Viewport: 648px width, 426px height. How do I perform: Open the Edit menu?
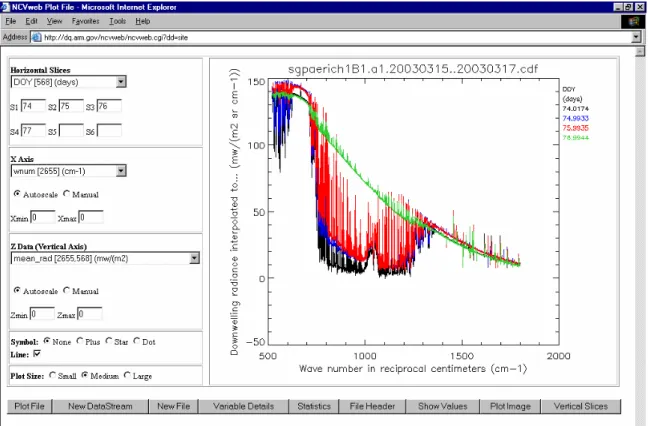[x=31, y=21]
